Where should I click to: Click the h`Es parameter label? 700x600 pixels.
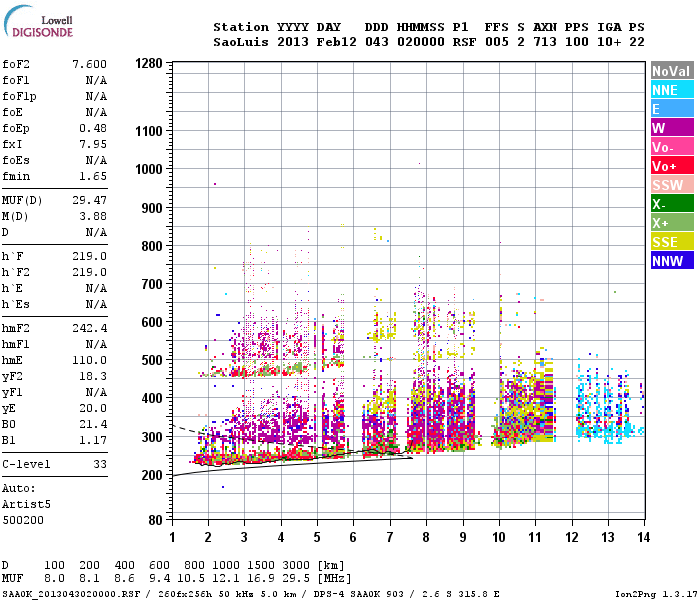pos(16,304)
